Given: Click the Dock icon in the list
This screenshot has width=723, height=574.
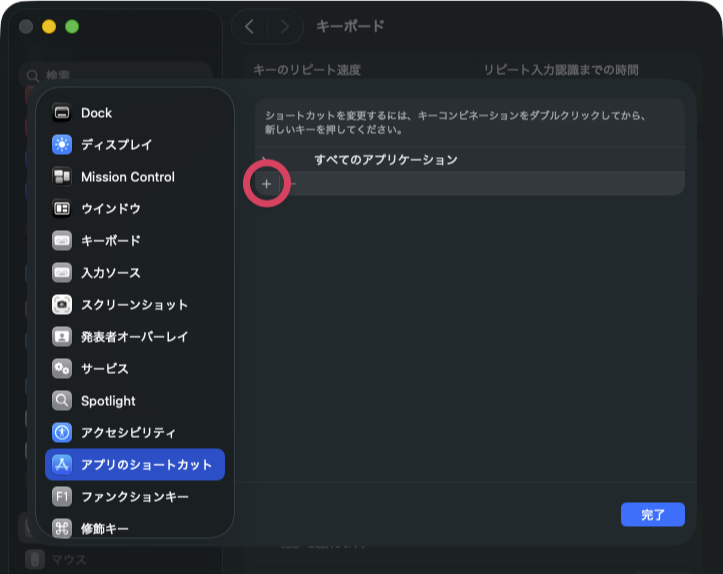Looking at the screenshot, I should [62, 113].
